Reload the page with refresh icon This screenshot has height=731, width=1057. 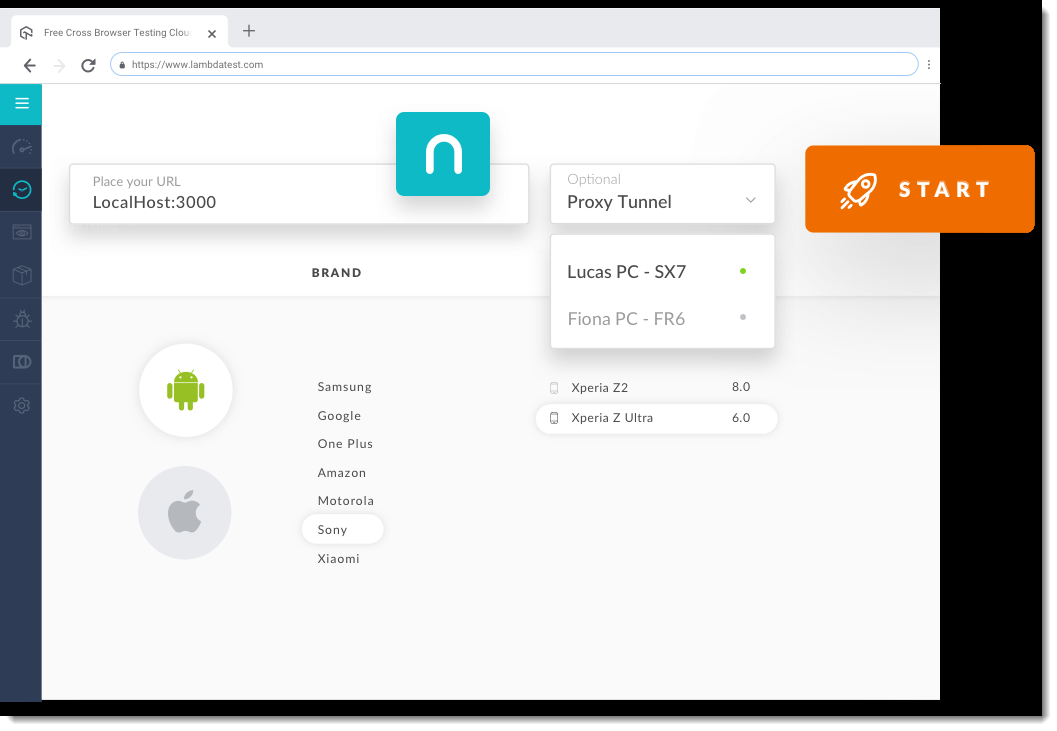(x=88, y=65)
